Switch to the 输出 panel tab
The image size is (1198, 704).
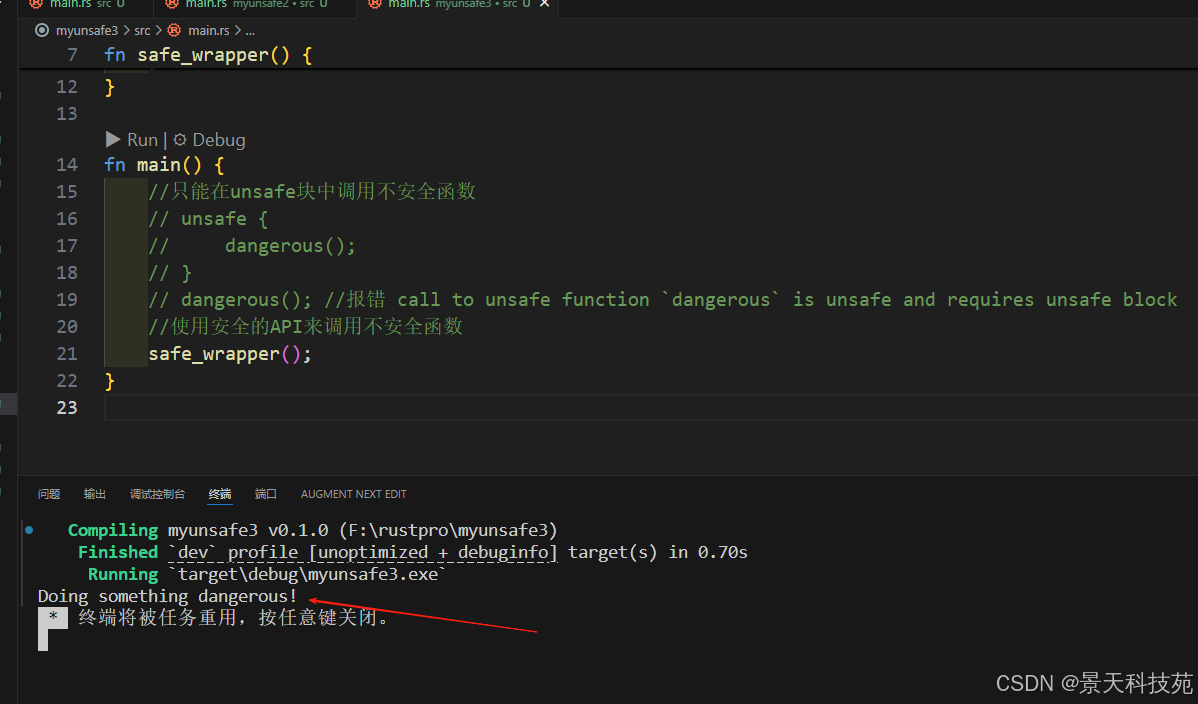coord(94,493)
